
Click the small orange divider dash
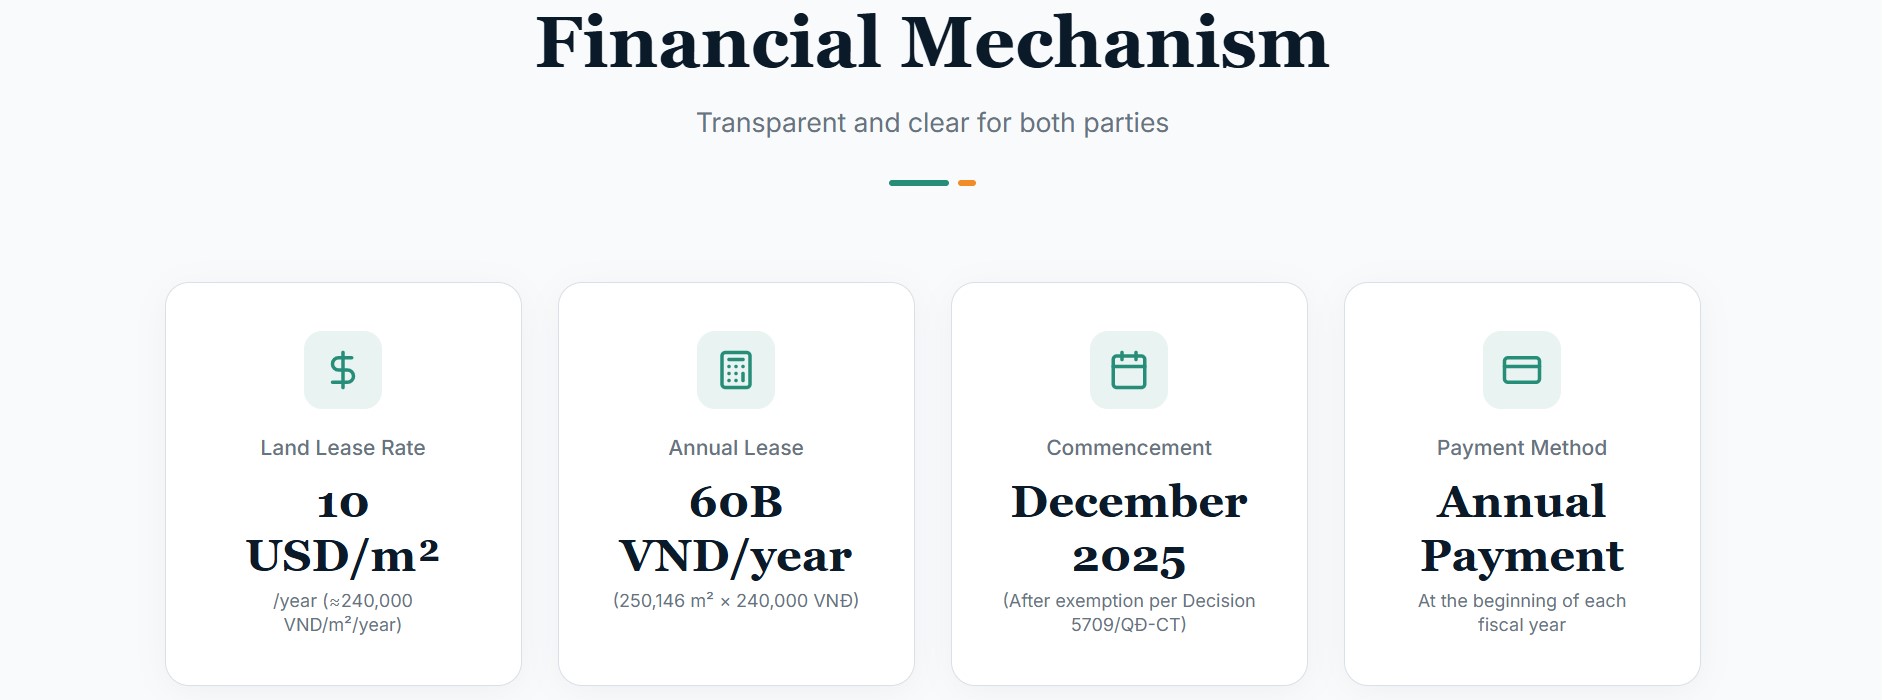(x=967, y=183)
